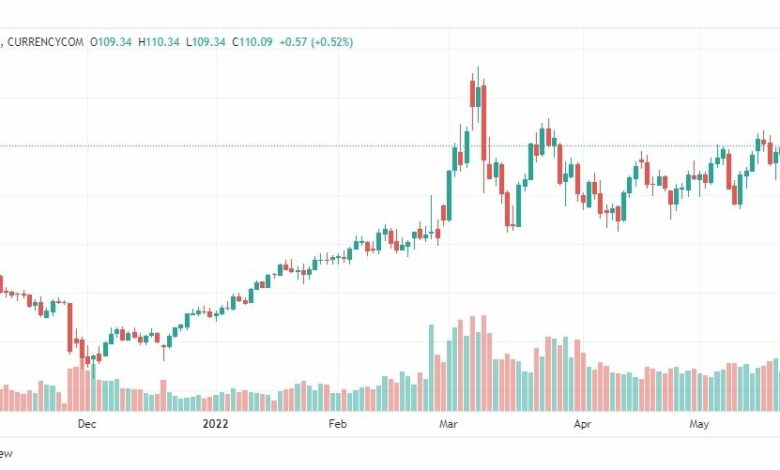Click the tallest red volume bar in March
Screen dimensions: 780x470
tap(484, 363)
